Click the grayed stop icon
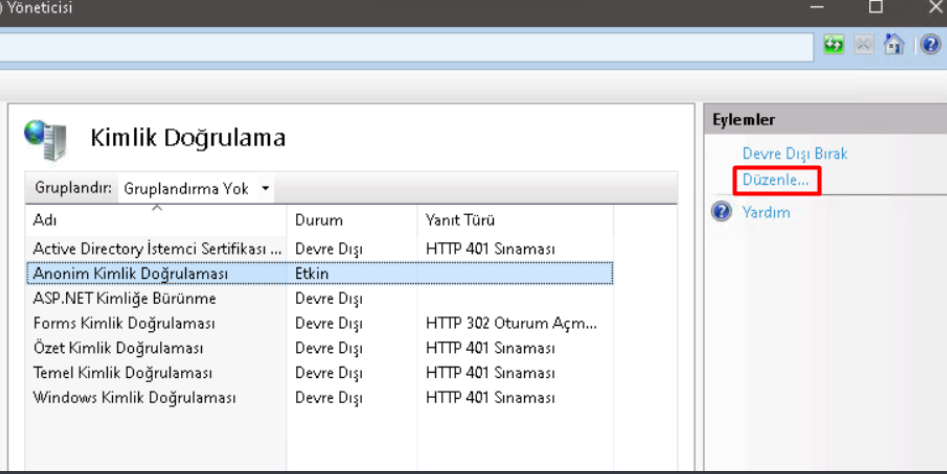Image resolution: width=947 pixels, height=474 pixels. (864, 45)
